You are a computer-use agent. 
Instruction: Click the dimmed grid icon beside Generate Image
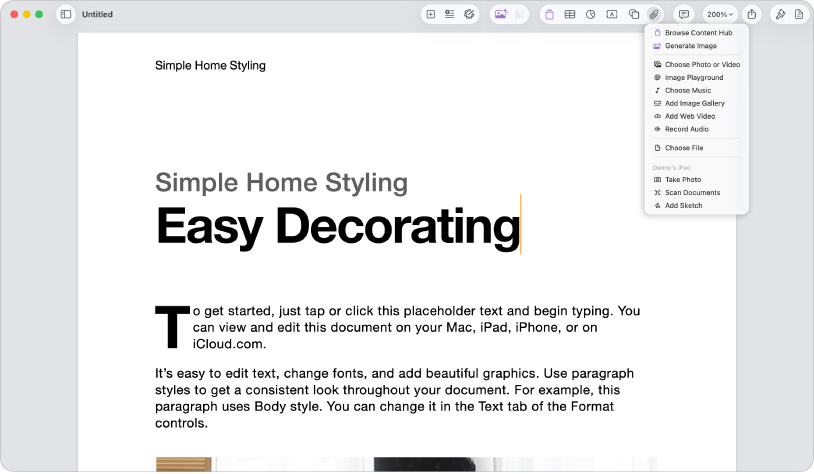(x=520, y=15)
